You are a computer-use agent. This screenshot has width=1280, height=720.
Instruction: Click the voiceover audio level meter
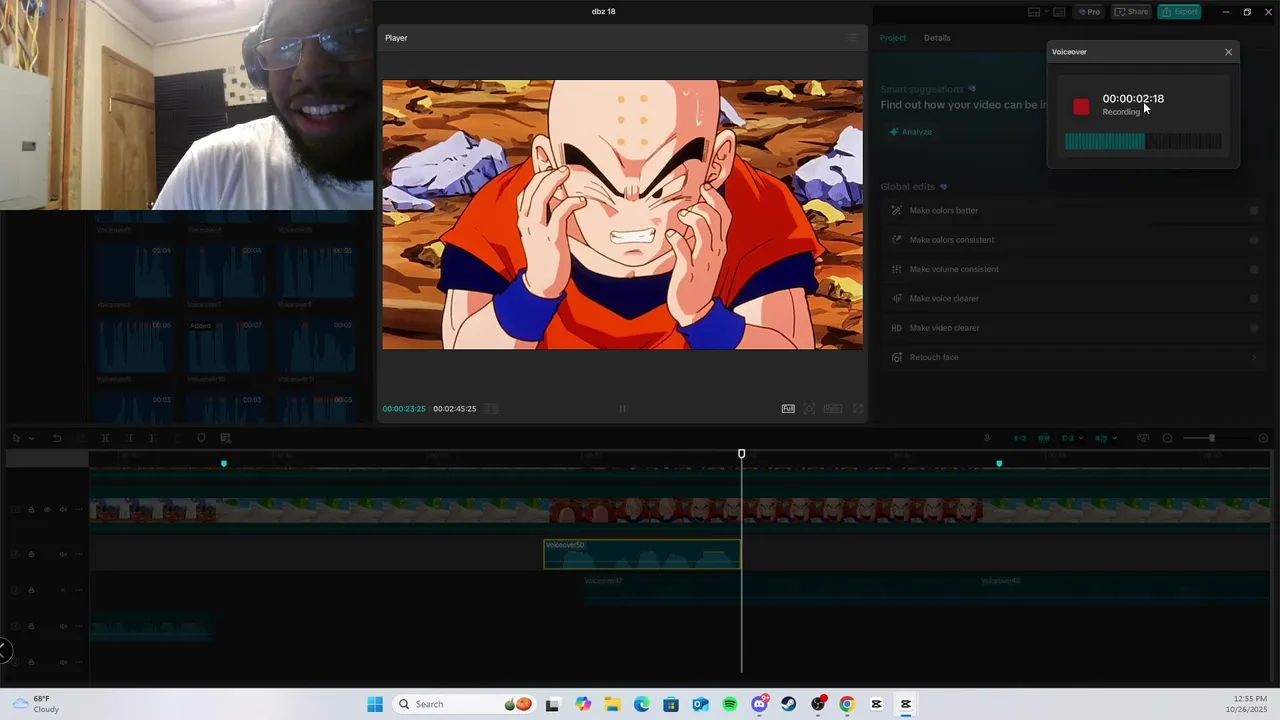(x=1143, y=142)
